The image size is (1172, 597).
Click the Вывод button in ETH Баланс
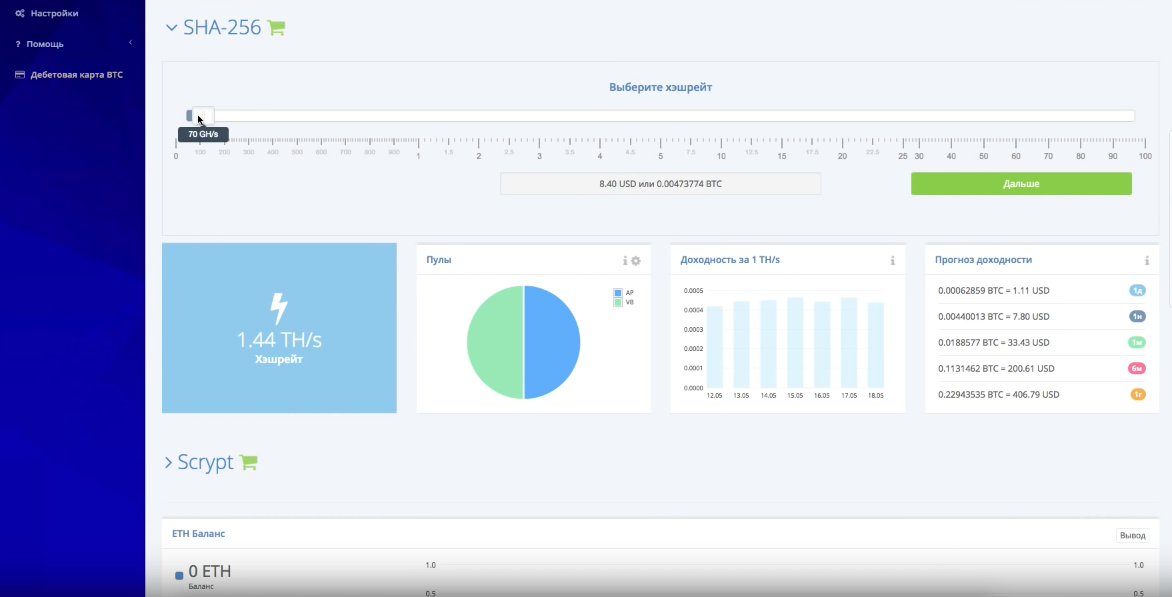pos(1132,535)
